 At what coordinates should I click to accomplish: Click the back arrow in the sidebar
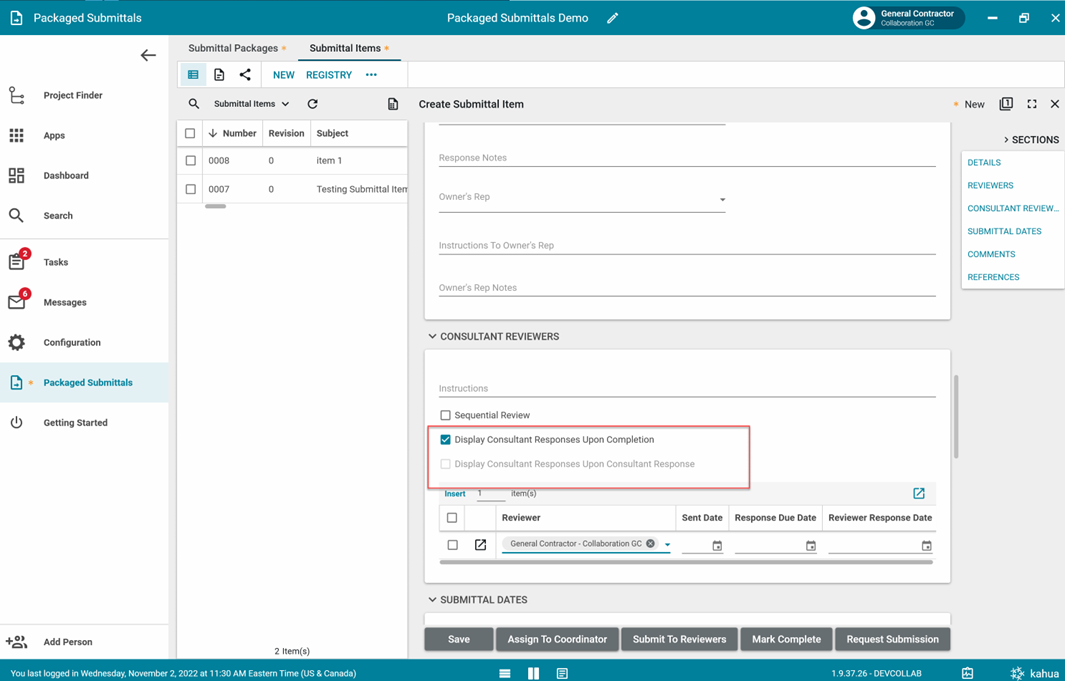point(148,56)
